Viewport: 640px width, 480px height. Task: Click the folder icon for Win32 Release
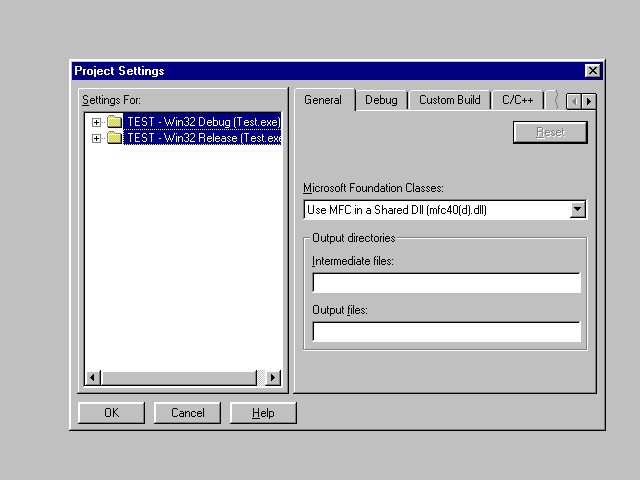114,138
